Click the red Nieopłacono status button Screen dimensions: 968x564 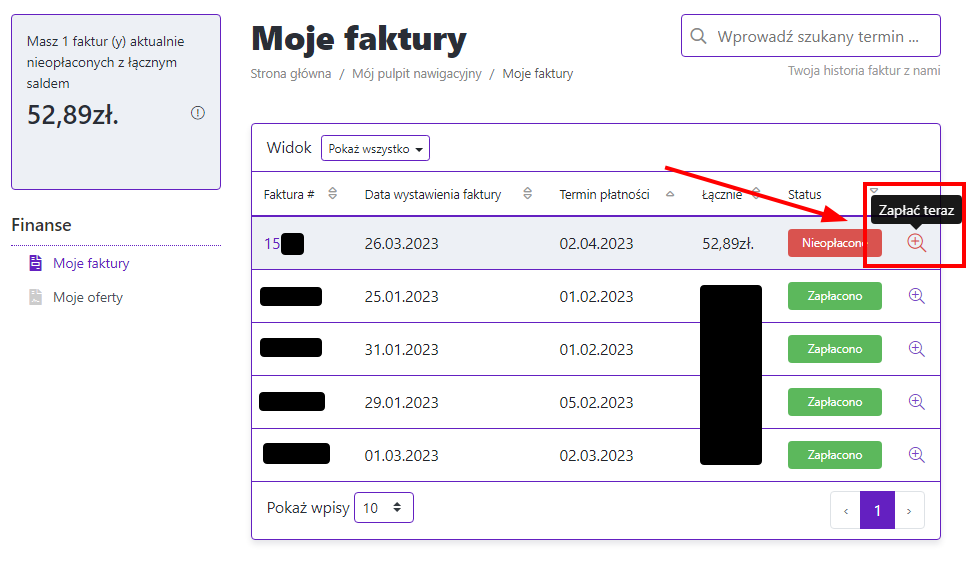834,243
